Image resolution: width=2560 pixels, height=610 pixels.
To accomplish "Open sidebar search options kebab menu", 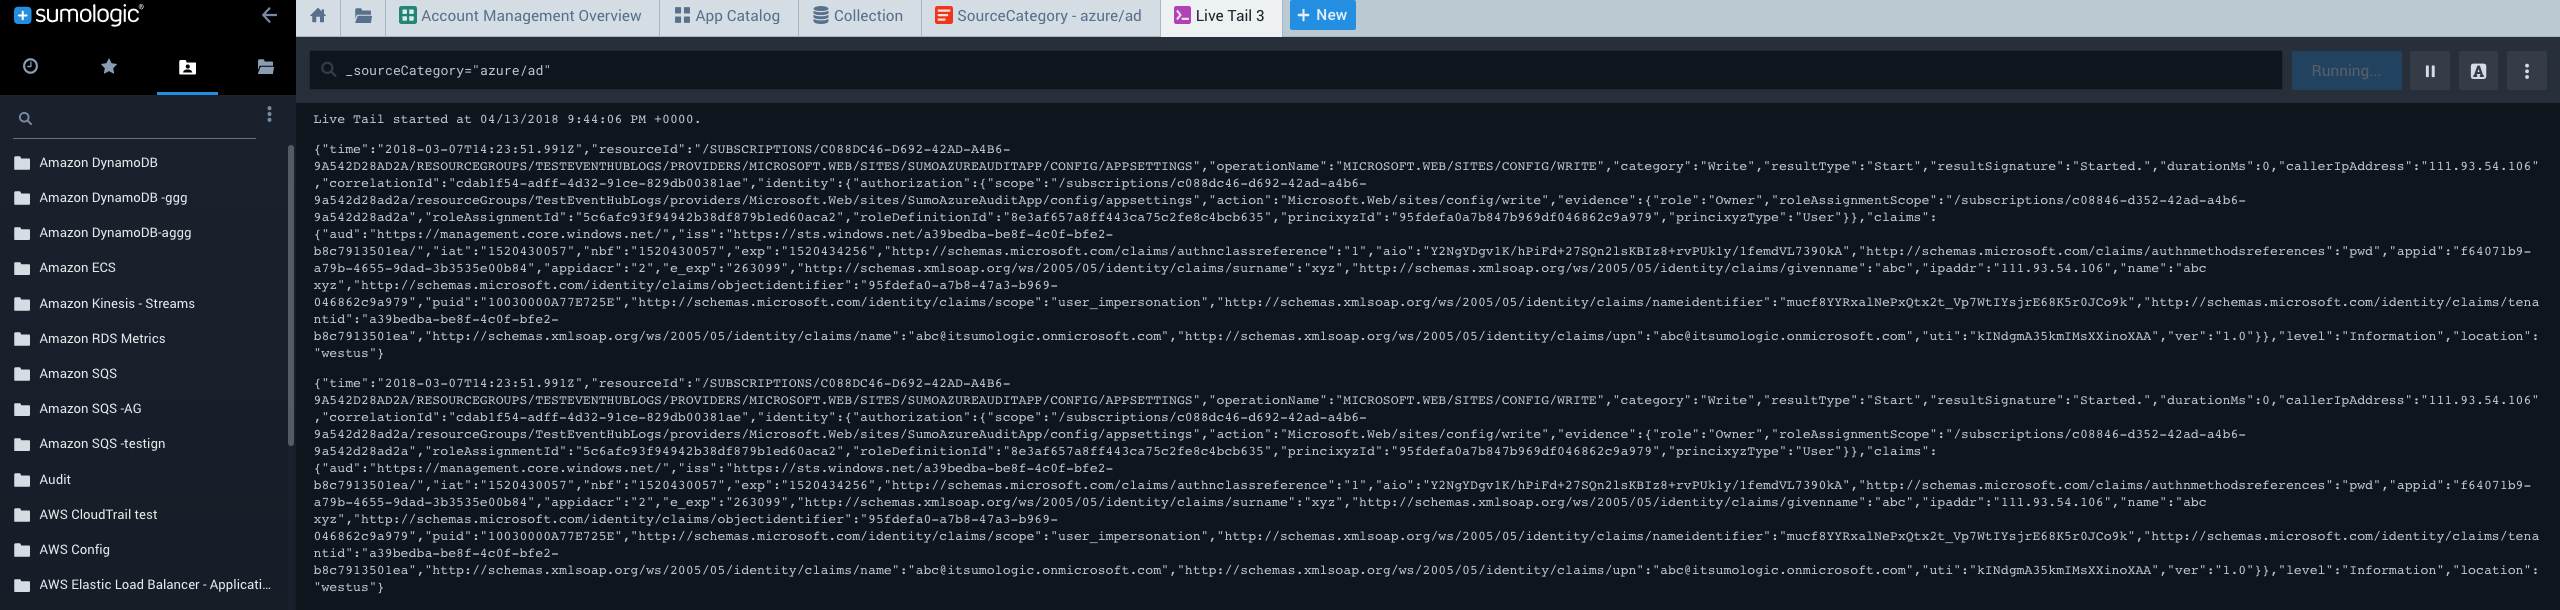I will click(x=269, y=115).
